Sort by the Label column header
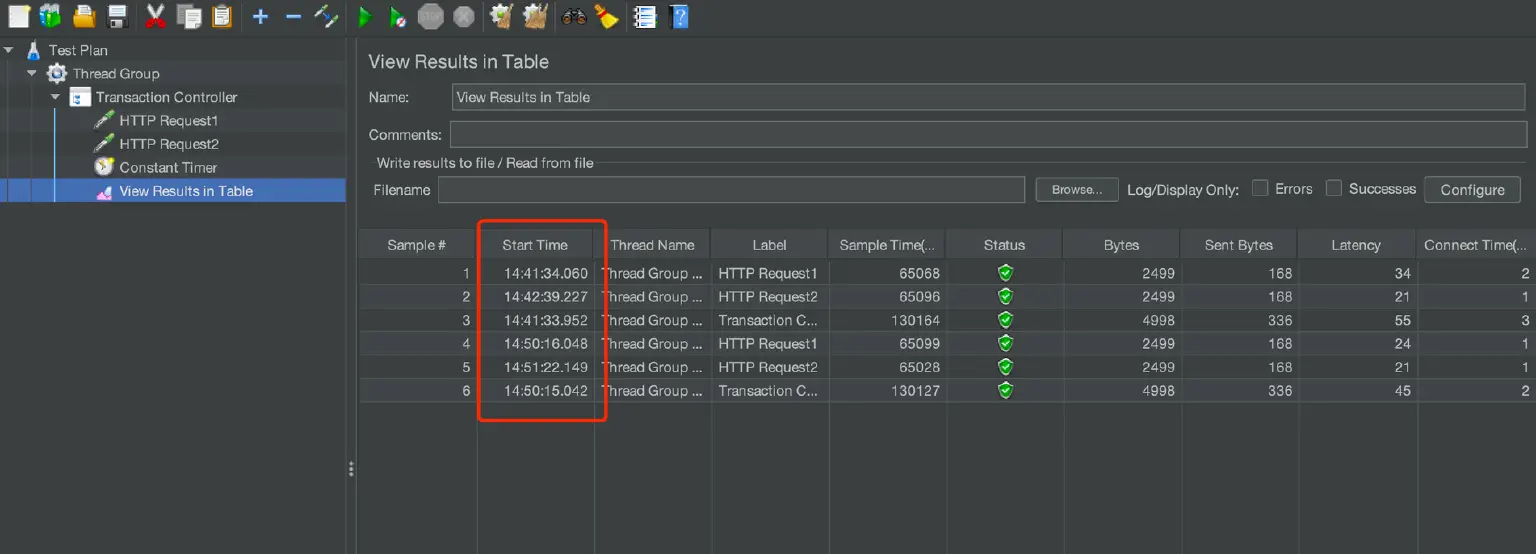This screenshot has width=1536, height=554. coord(770,245)
